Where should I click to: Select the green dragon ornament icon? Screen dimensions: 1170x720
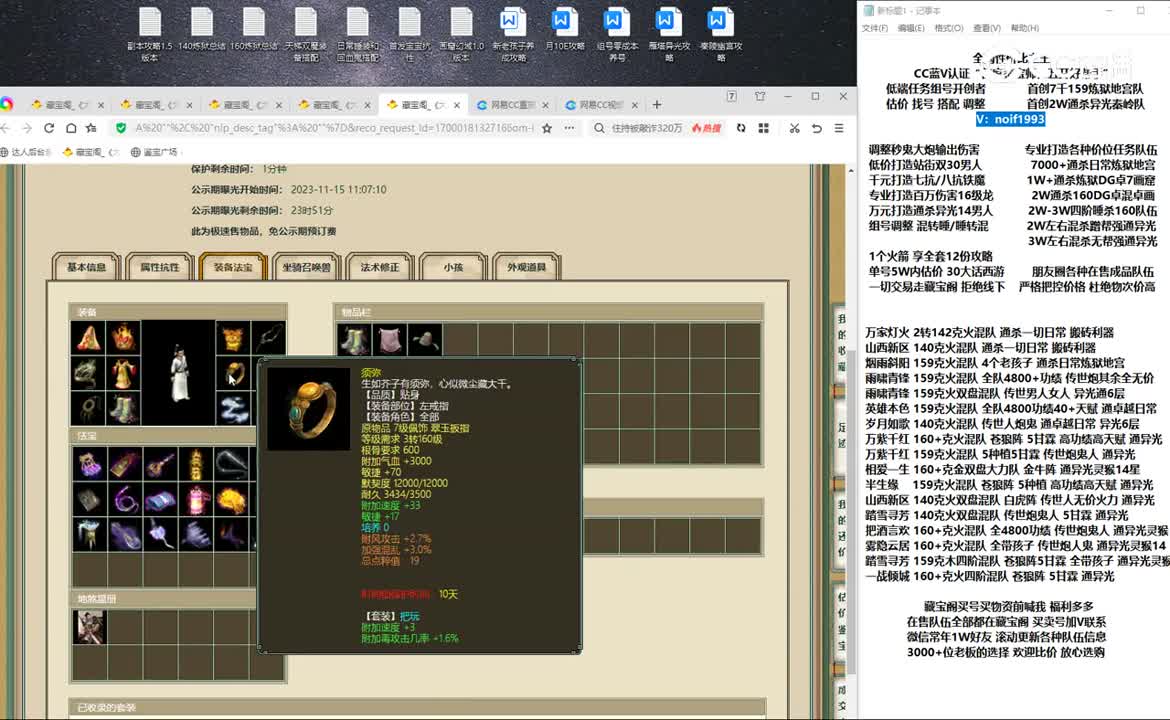88,374
